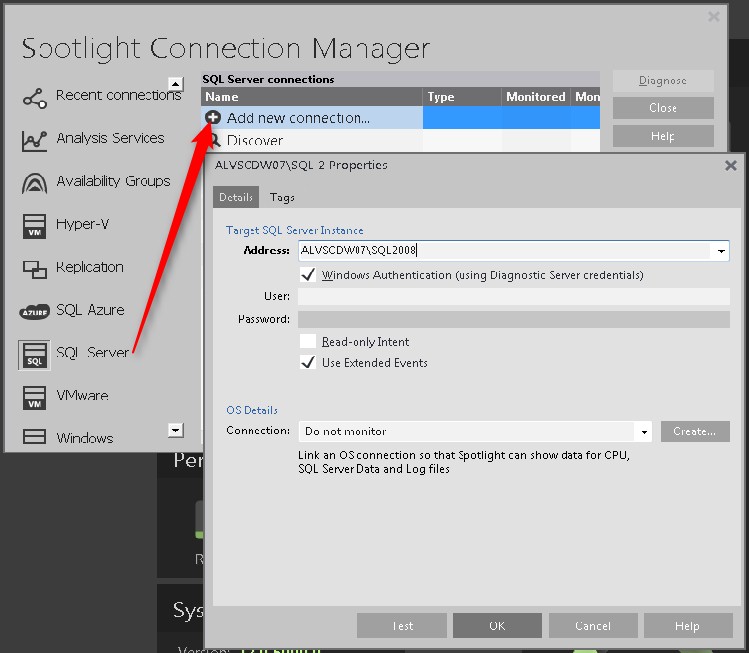Screen dimensions: 749x653
Task: Select the Analysis Services icon
Action: 35,140
